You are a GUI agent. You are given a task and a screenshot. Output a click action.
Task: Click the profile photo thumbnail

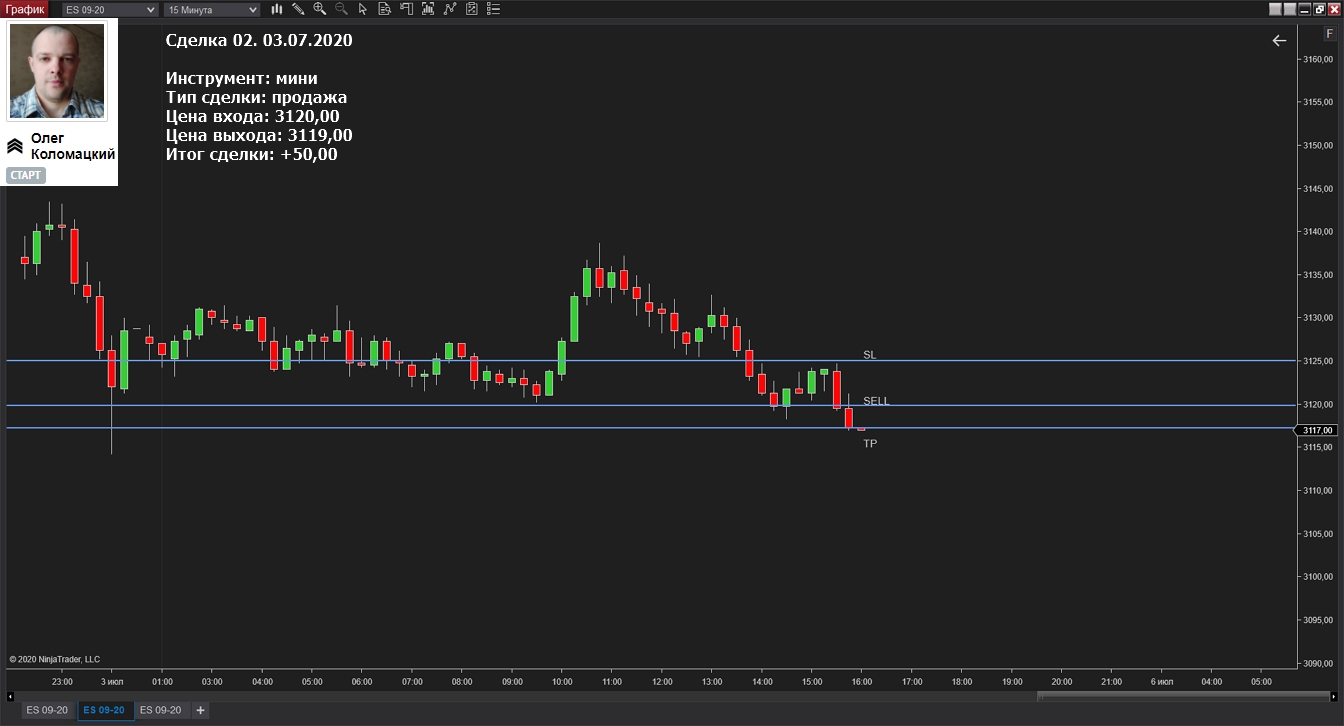coord(57,71)
